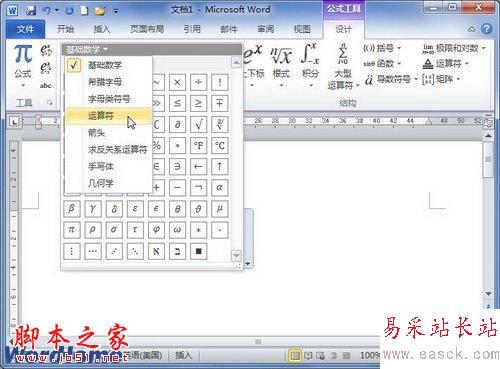The height and width of the screenshot is (369, 500).
Task: Switch to the 审阅 tab
Action: [266, 29]
